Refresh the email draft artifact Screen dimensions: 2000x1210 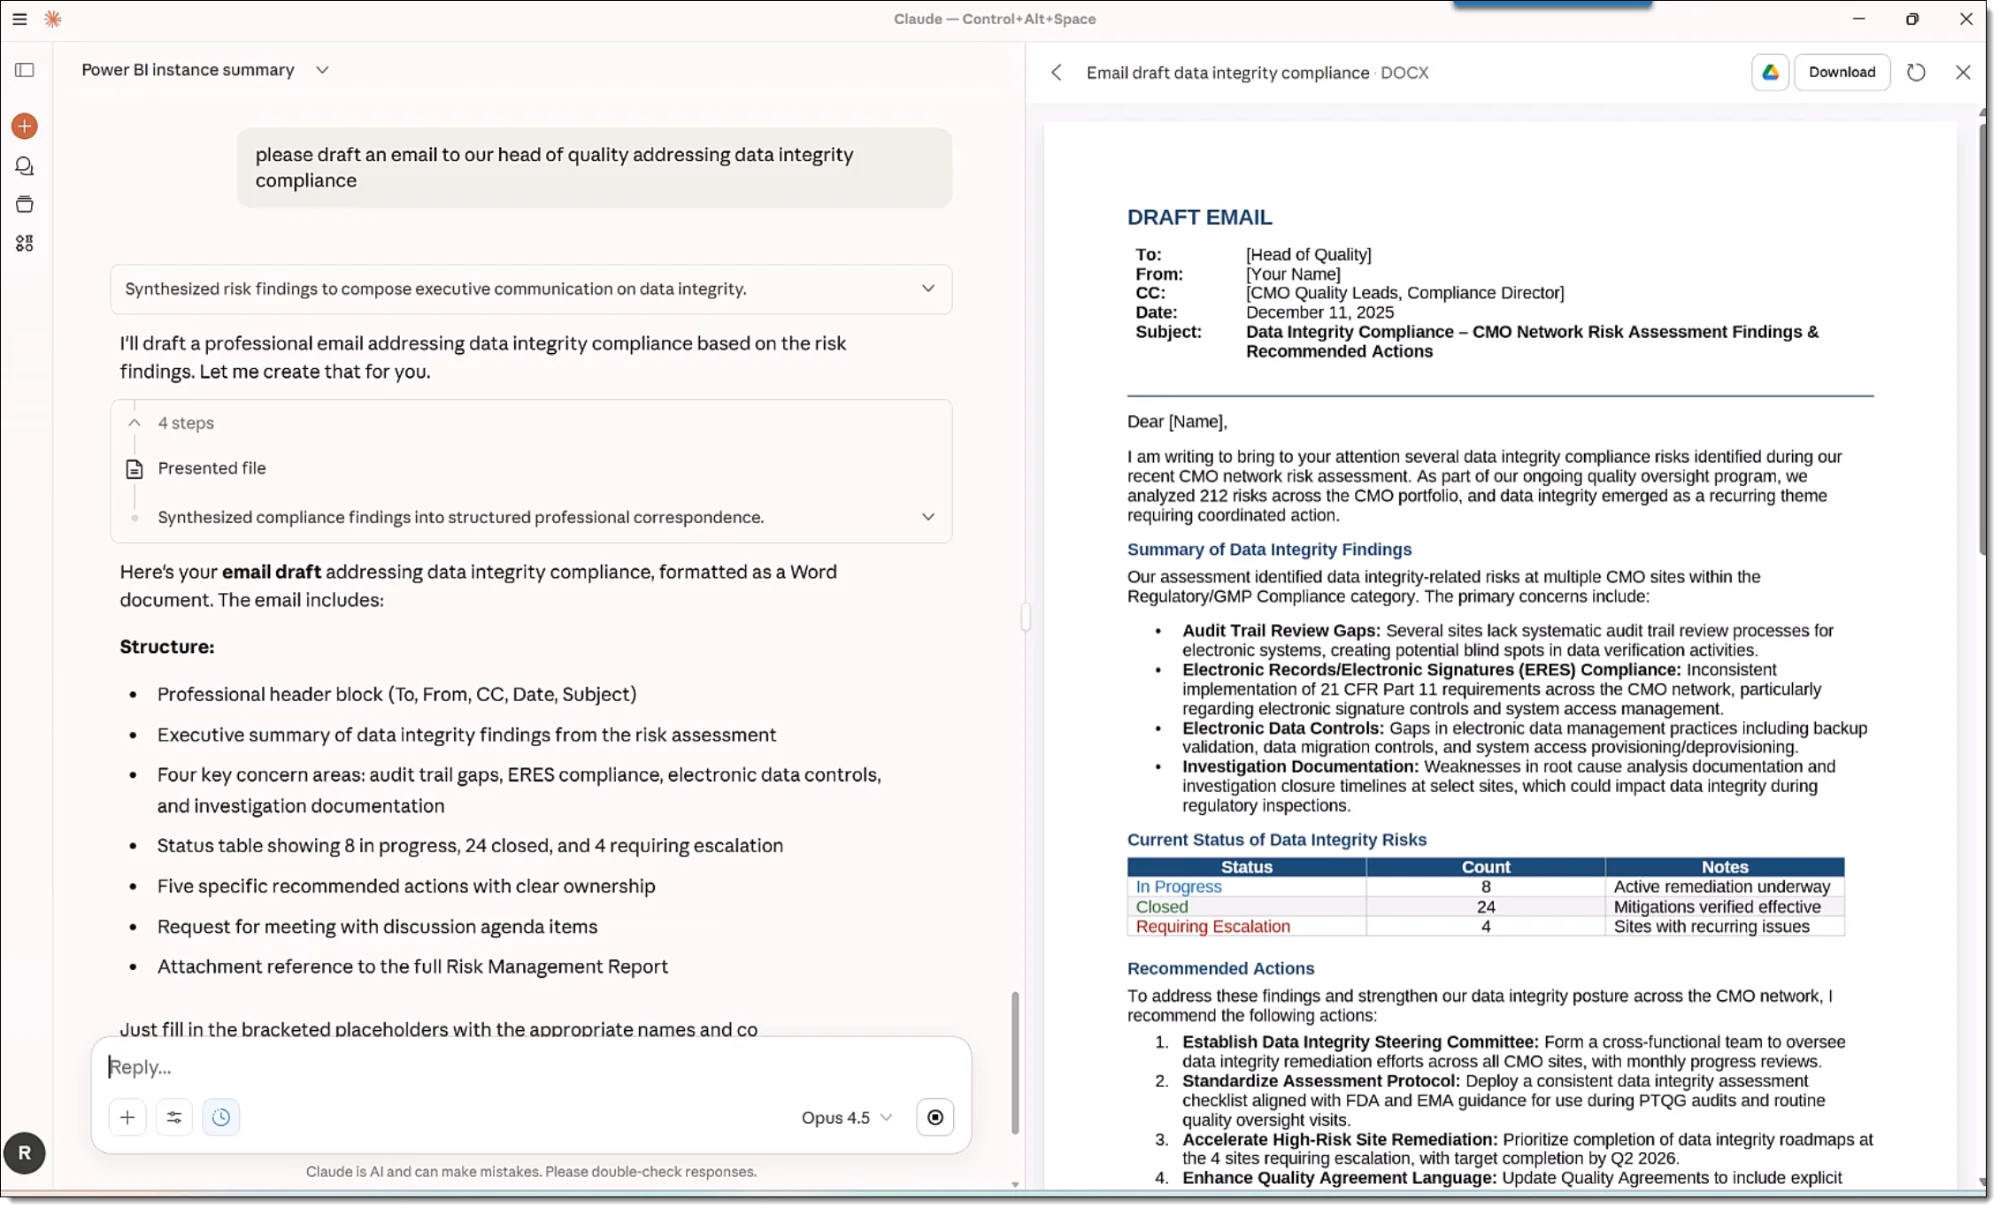(1917, 72)
